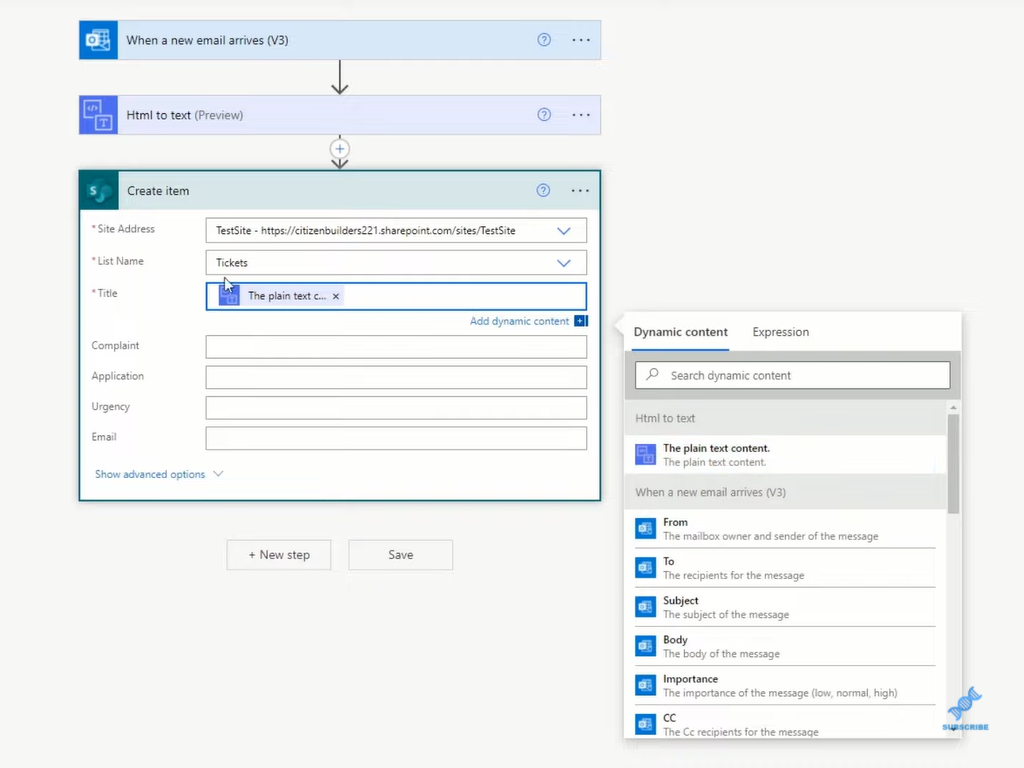
Task: Click the Urgency input field
Action: (x=396, y=408)
